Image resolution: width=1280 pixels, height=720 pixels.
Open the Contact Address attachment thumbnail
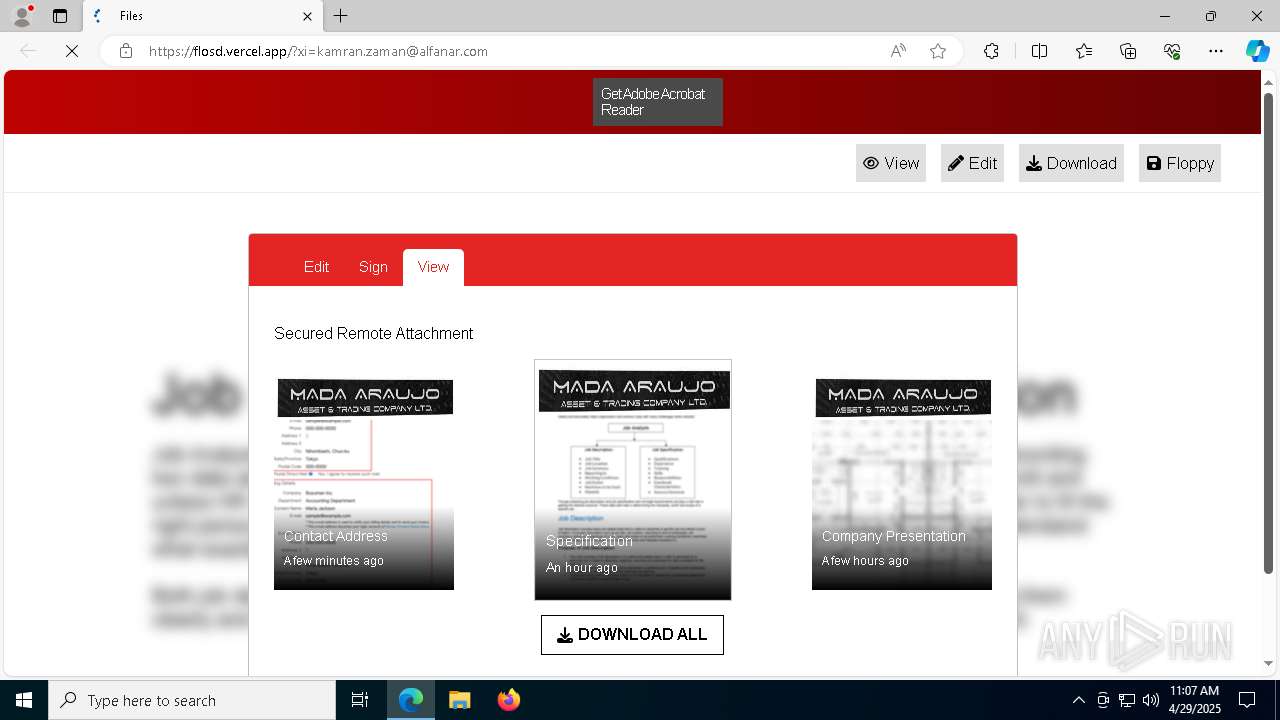(x=364, y=484)
